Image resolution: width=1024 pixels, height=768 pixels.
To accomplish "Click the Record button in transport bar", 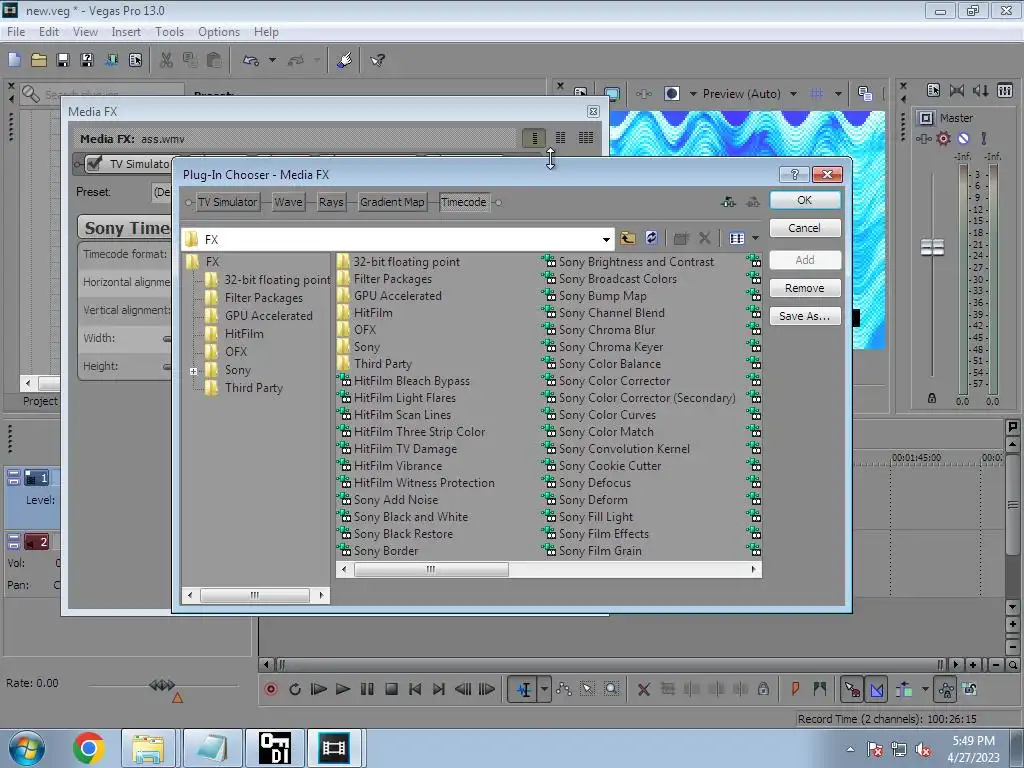I will tap(270, 689).
